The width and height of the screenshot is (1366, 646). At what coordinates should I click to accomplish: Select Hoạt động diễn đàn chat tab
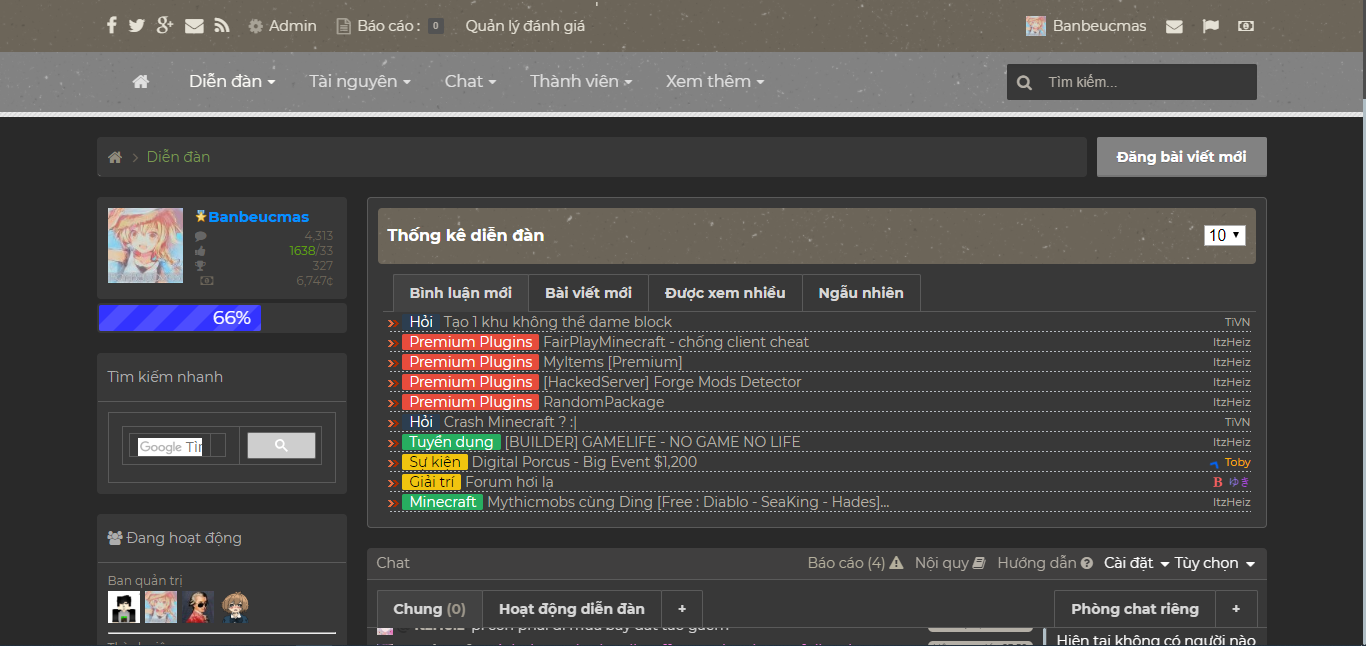click(572, 609)
